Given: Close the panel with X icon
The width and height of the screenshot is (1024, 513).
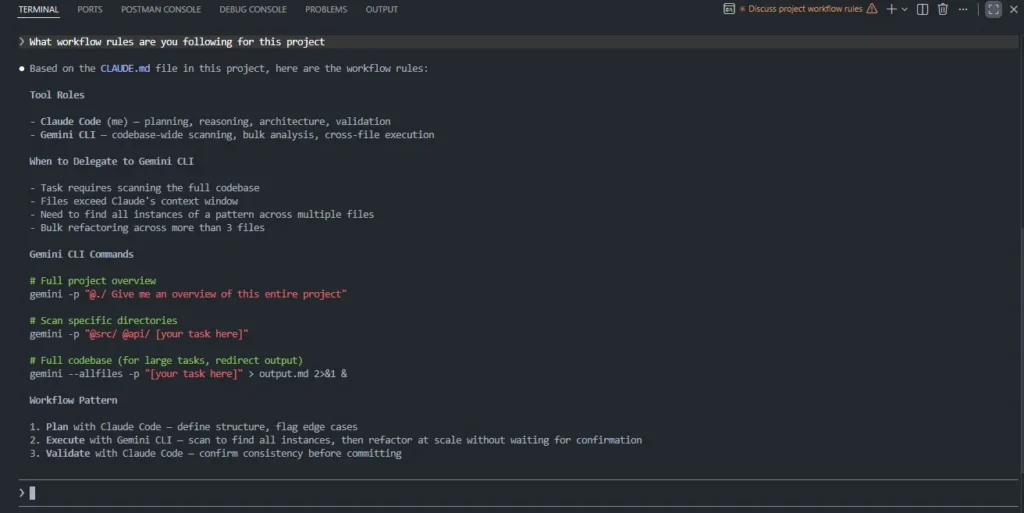Looking at the screenshot, I should tap(1014, 9).
